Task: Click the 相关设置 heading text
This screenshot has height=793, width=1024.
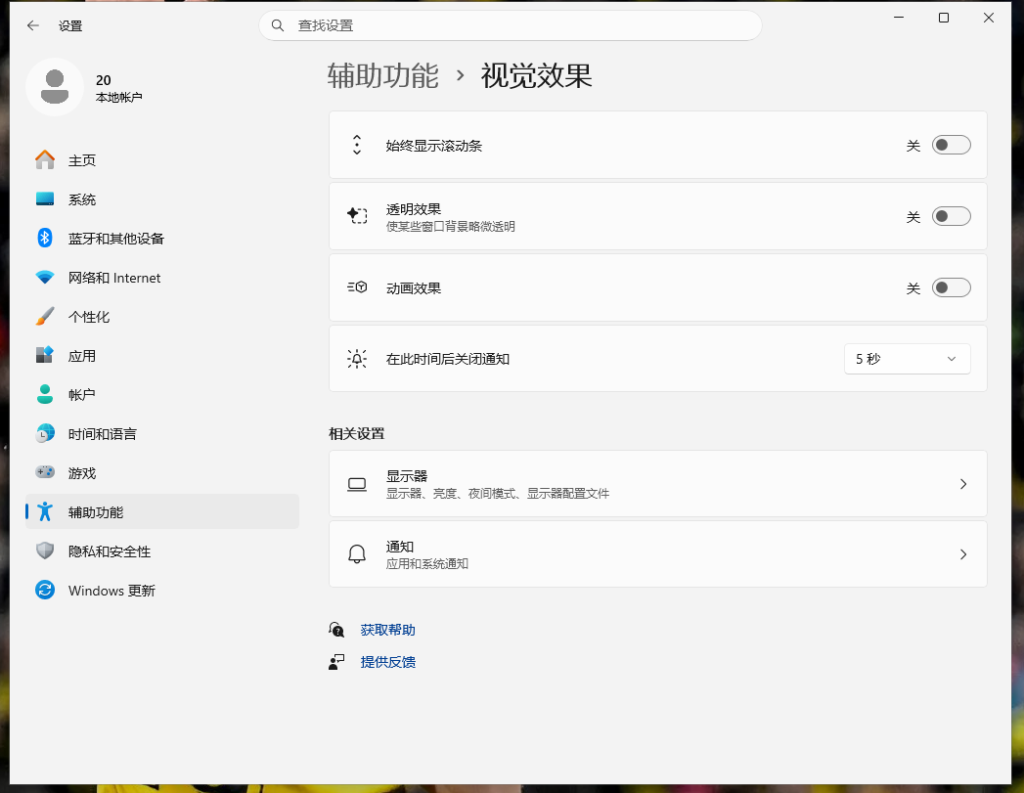Action: point(357,434)
